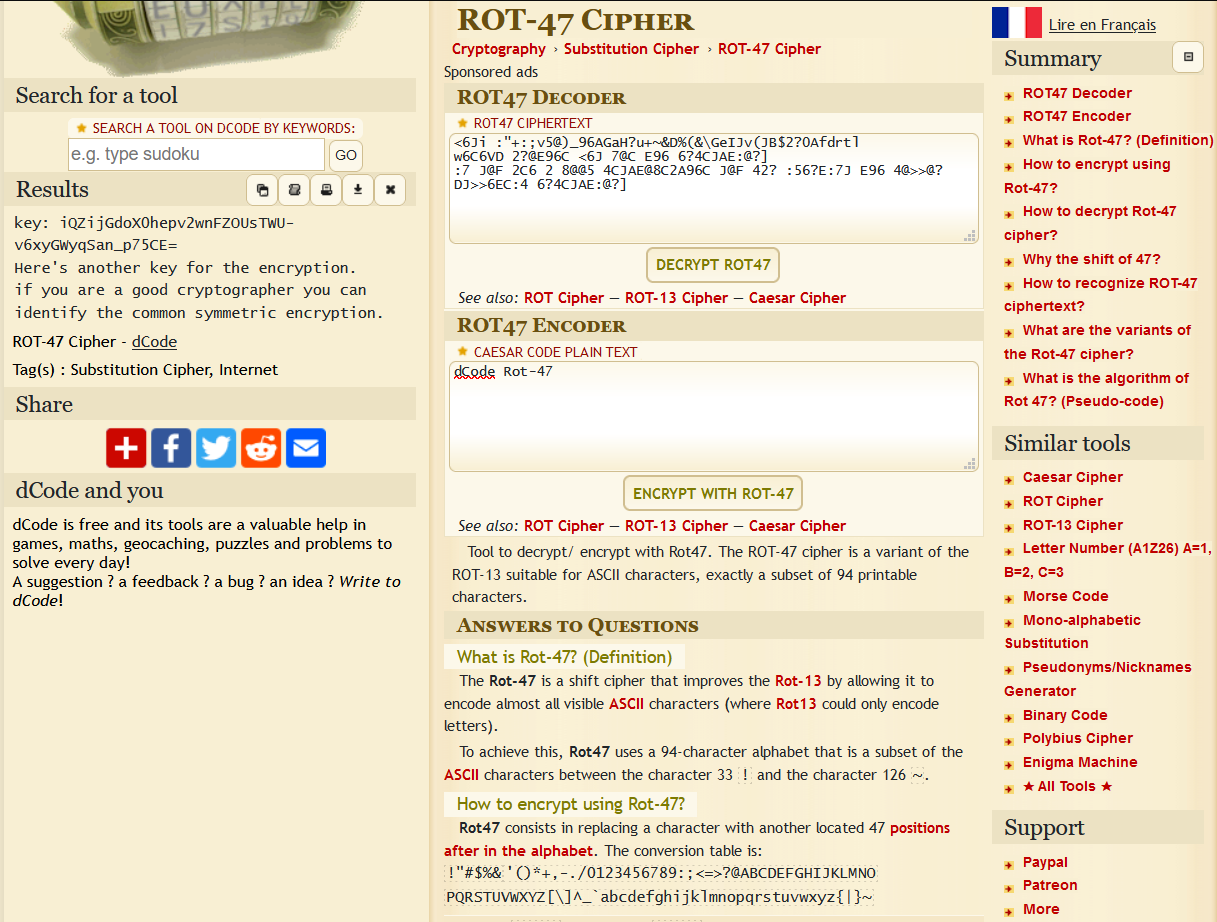The width and height of the screenshot is (1217, 922).
Task: Click the GO search button
Action: [x=346, y=155]
